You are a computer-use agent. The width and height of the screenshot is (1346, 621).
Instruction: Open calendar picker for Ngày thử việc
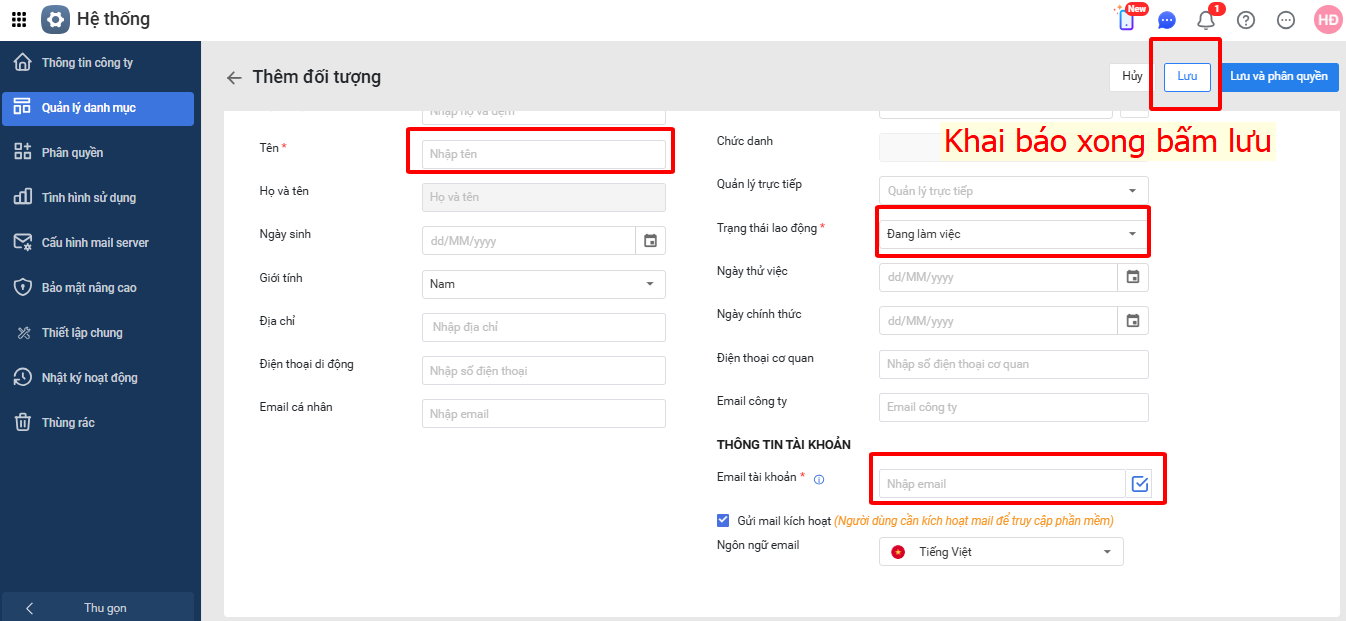coord(1133,277)
